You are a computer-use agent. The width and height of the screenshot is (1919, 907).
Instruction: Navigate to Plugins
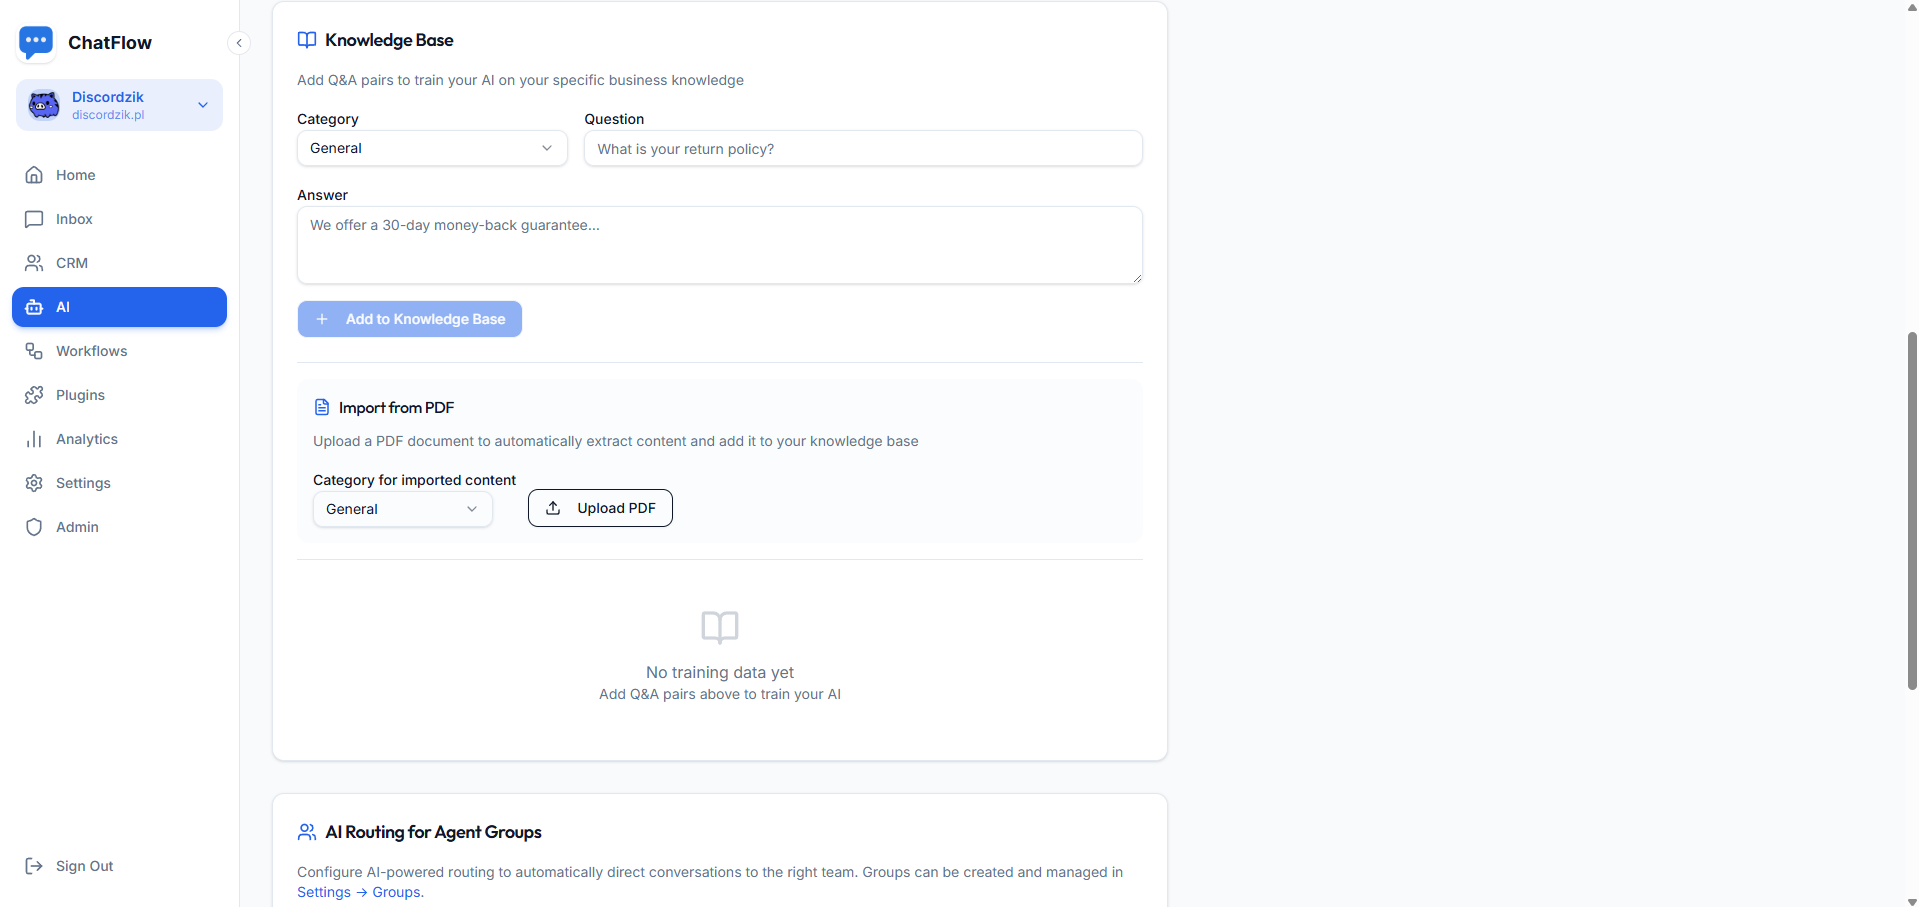pos(80,395)
